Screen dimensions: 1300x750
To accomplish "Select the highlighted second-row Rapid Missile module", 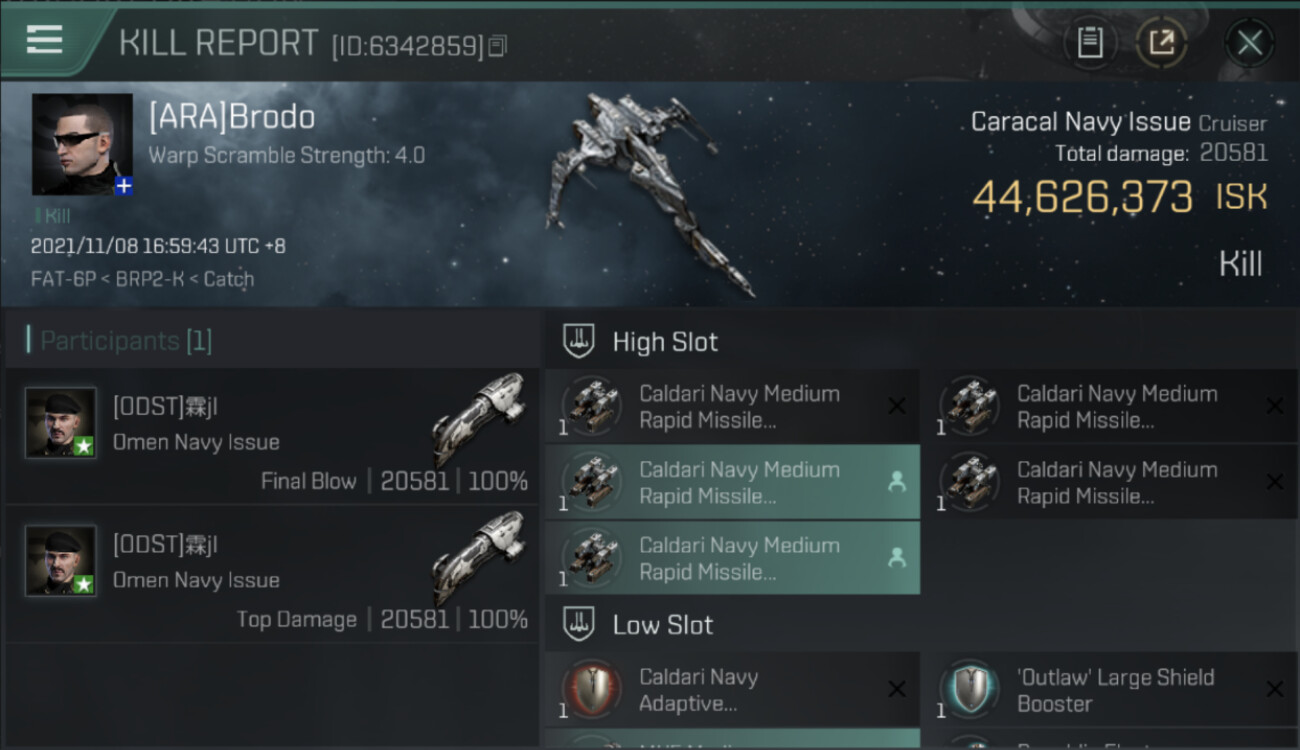I will (732, 482).
